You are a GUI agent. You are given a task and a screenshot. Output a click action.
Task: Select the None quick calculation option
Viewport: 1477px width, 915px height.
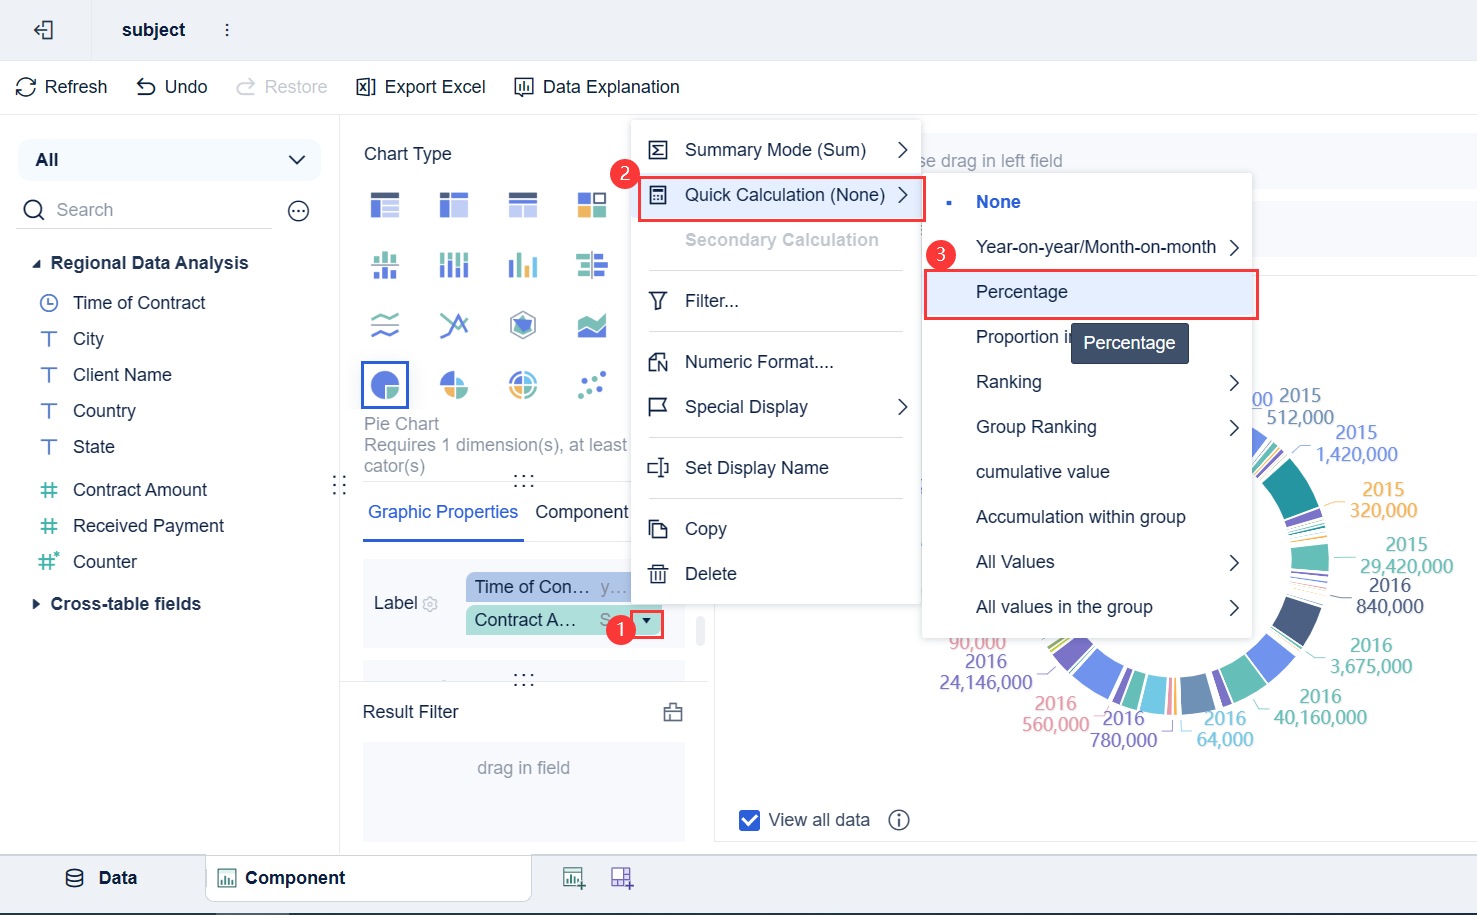coord(998,202)
